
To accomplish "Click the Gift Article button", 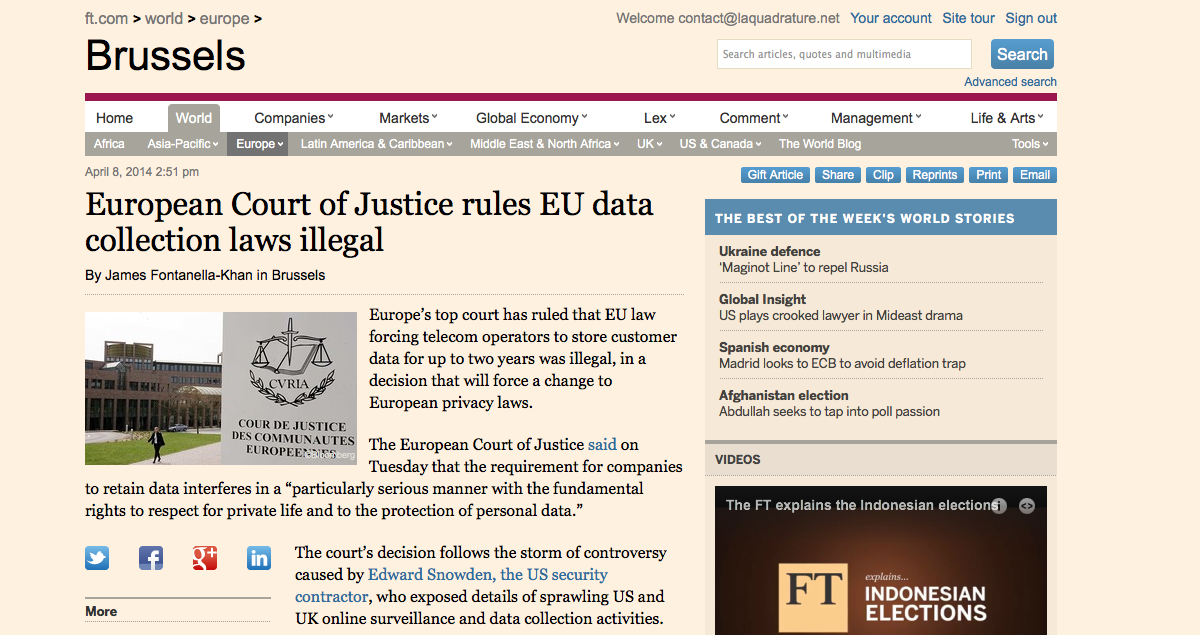I will (x=775, y=175).
